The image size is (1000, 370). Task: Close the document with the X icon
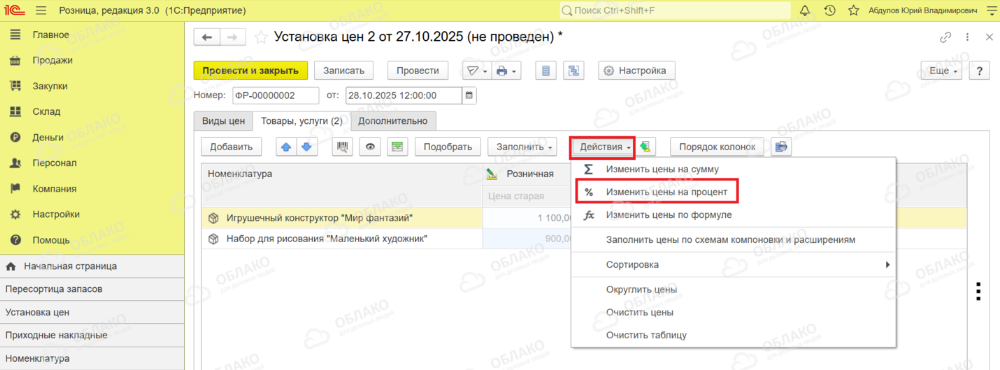point(988,37)
